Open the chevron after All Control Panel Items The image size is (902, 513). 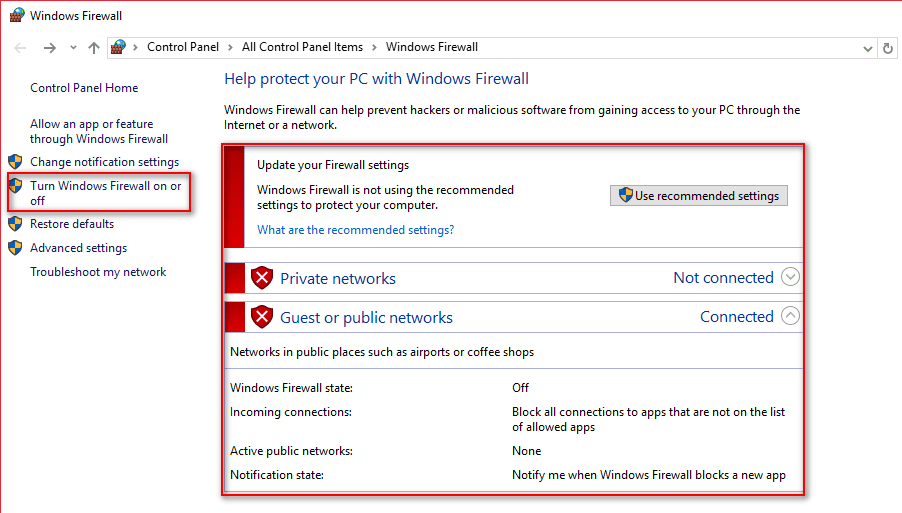(x=374, y=47)
